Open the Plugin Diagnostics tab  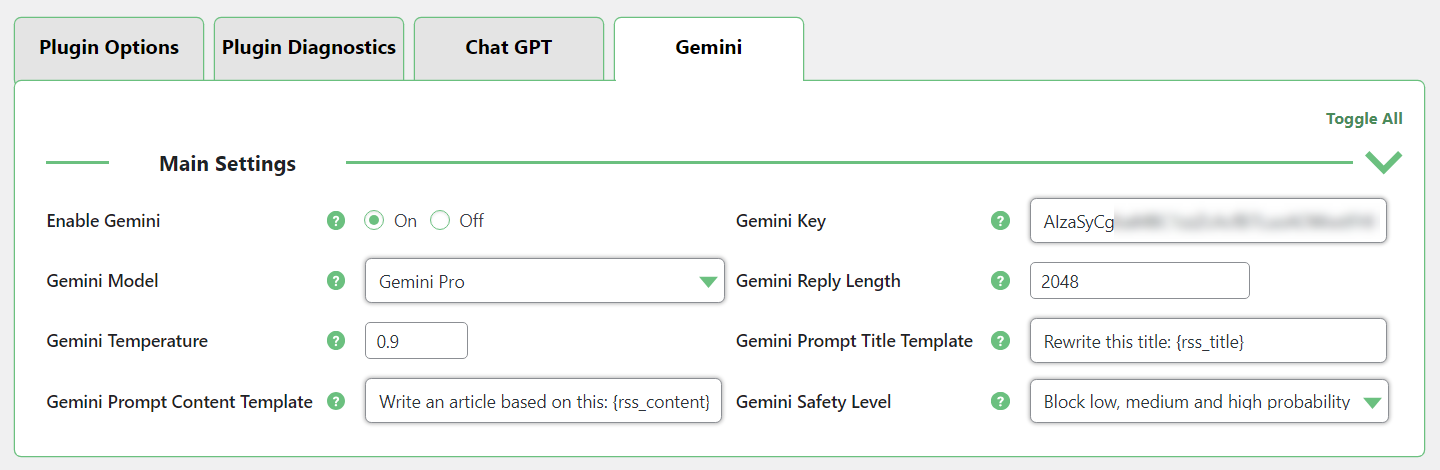coord(309,48)
